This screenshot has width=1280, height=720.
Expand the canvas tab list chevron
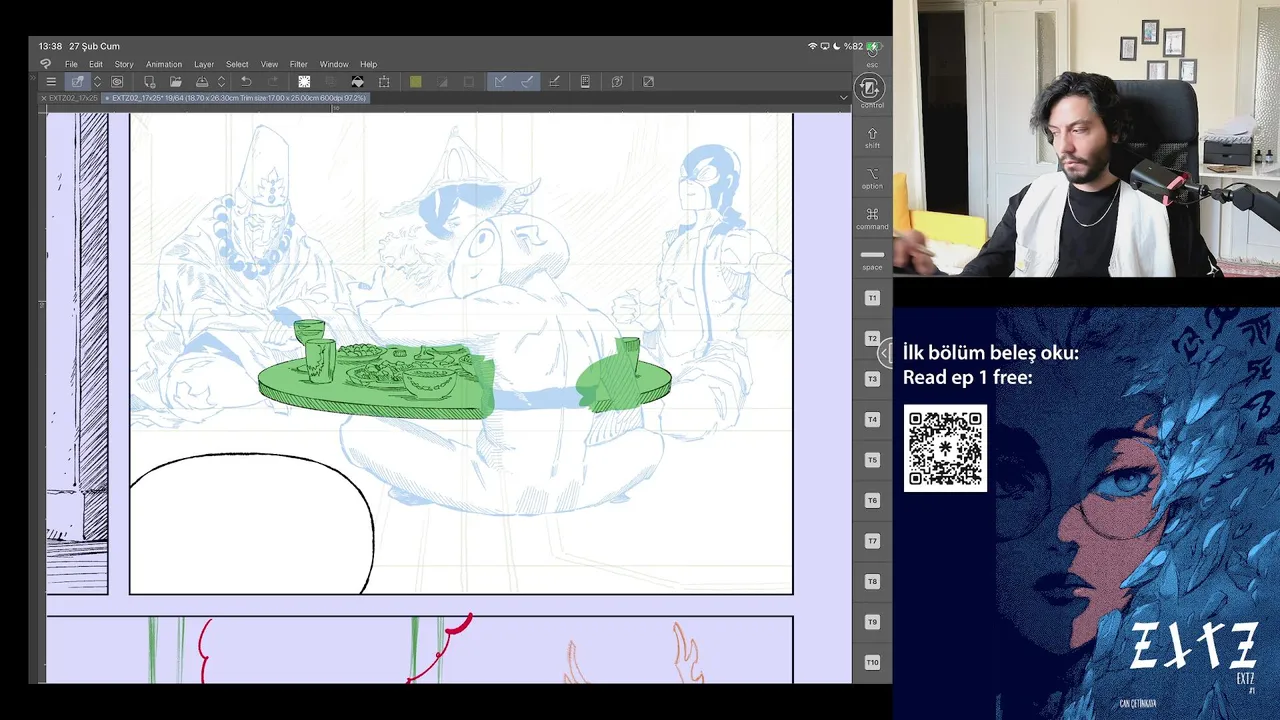(x=843, y=98)
